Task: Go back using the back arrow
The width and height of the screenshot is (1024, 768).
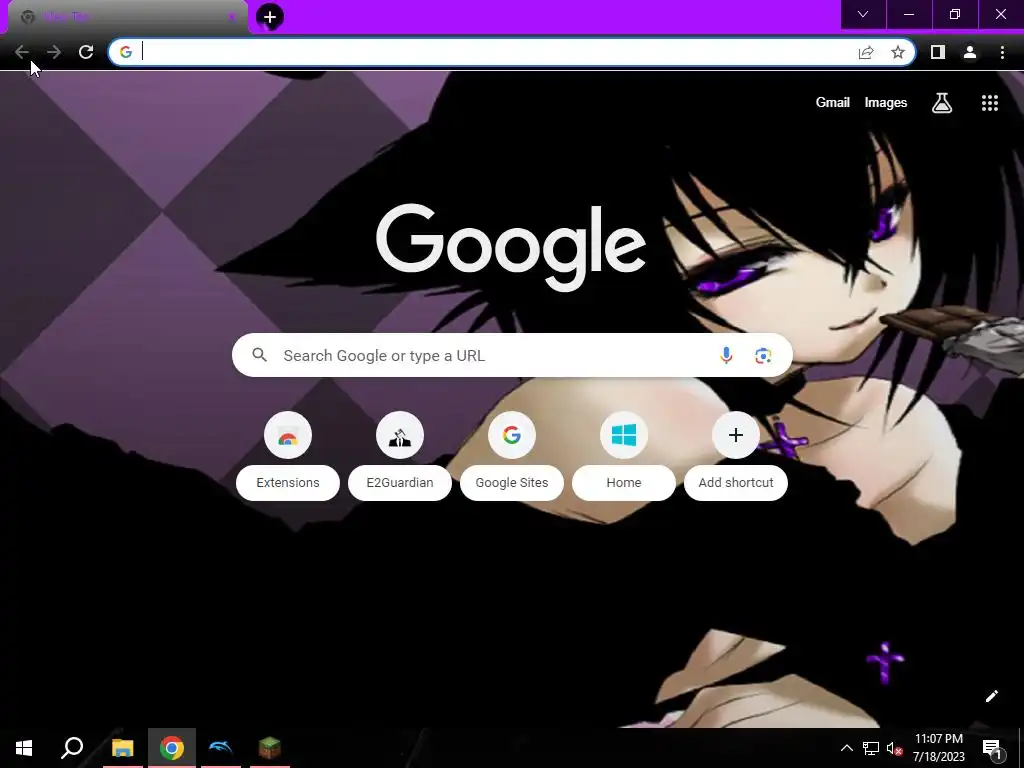Action: pos(22,52)
